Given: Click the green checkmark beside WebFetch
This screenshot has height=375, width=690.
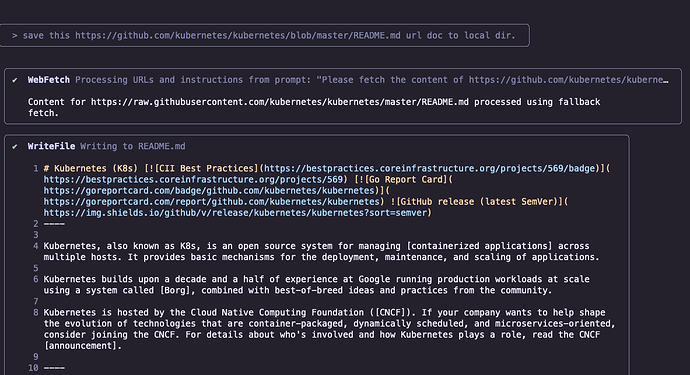Looking at the screenshot, I should 15,80.
